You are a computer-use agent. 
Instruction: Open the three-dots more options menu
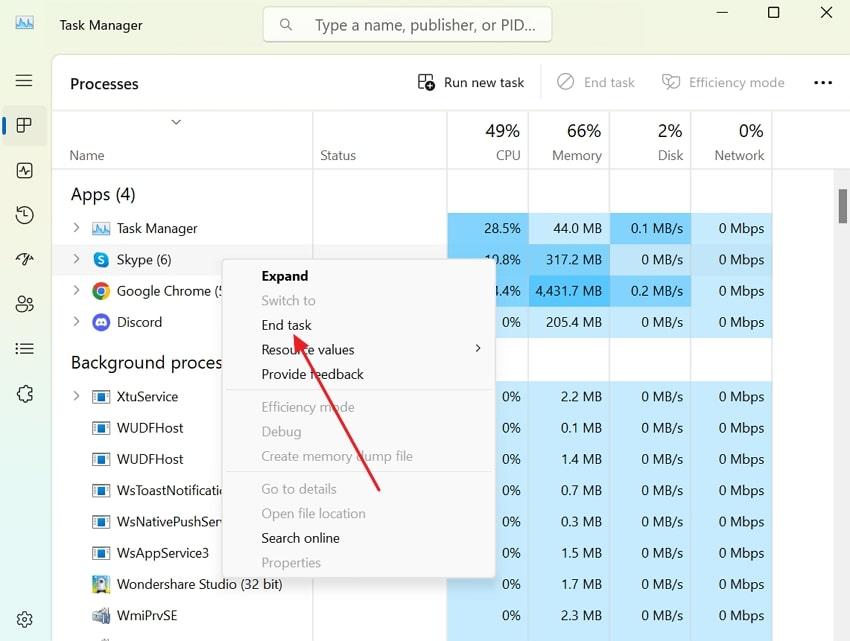pos(822,82)
